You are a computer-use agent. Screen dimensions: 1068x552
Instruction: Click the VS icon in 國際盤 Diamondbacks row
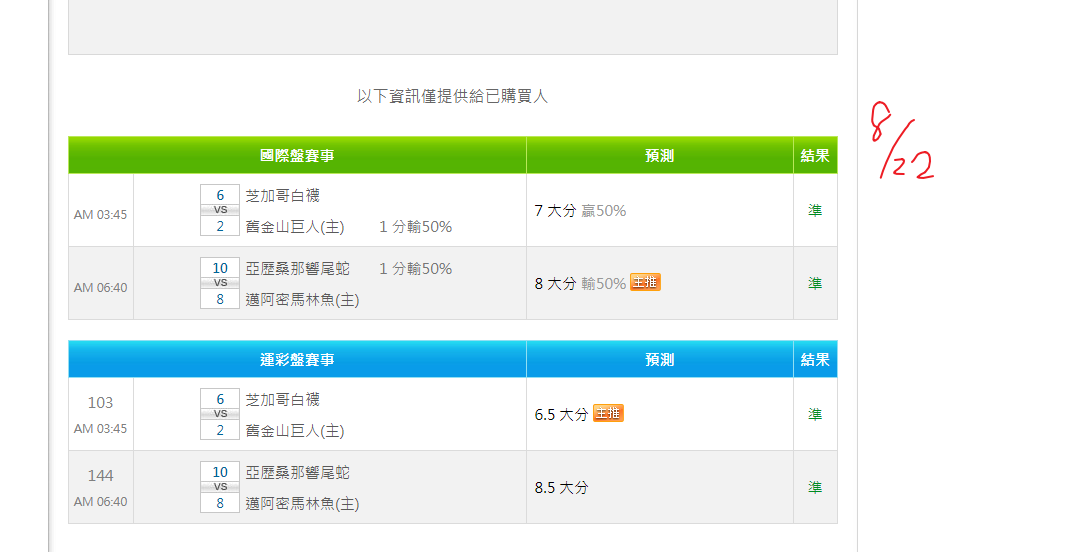(220, 283)
